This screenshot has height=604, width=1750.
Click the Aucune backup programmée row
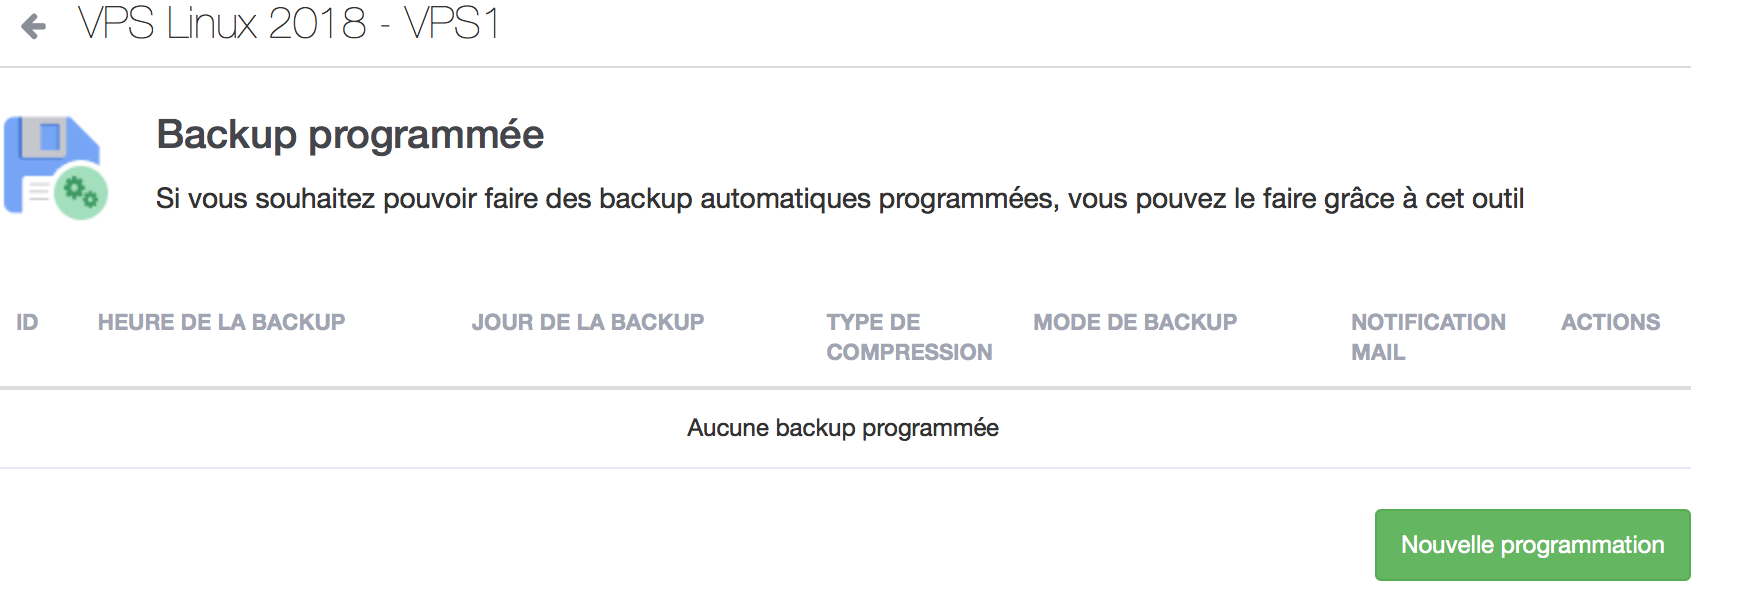click(845, 428)
